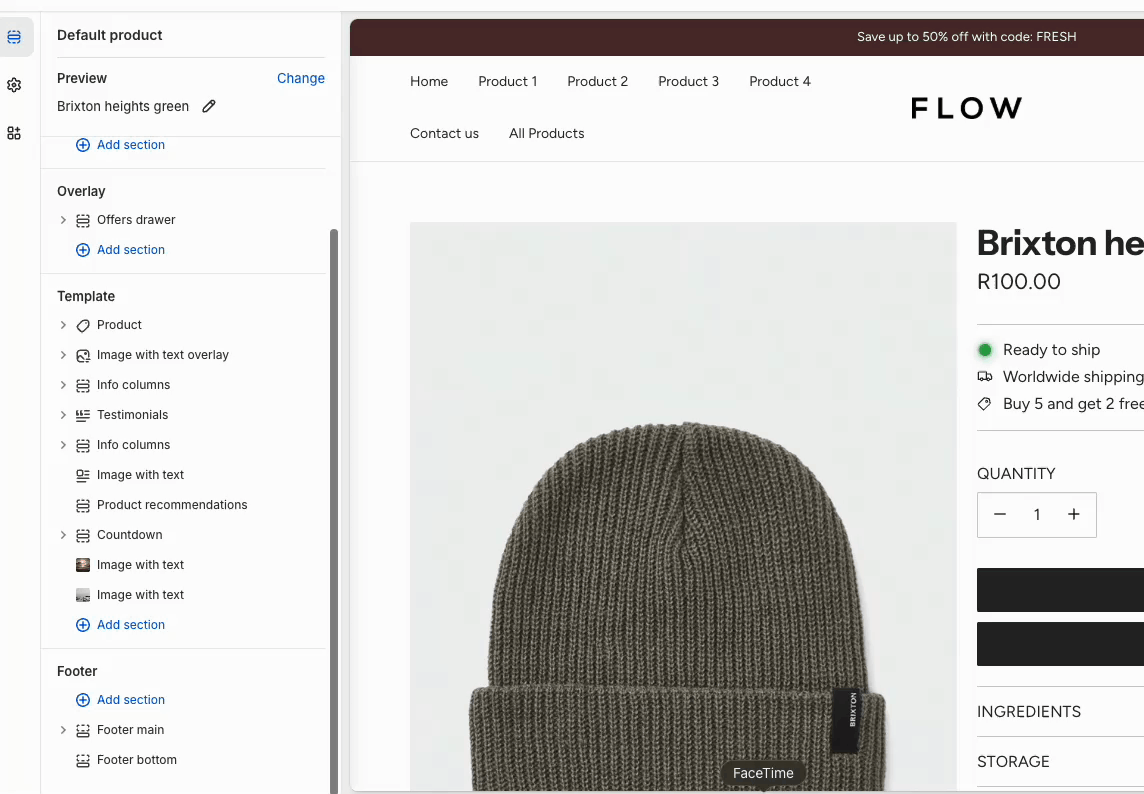Click Add section under Template
1144x794 pixels.
click(131, 625)
